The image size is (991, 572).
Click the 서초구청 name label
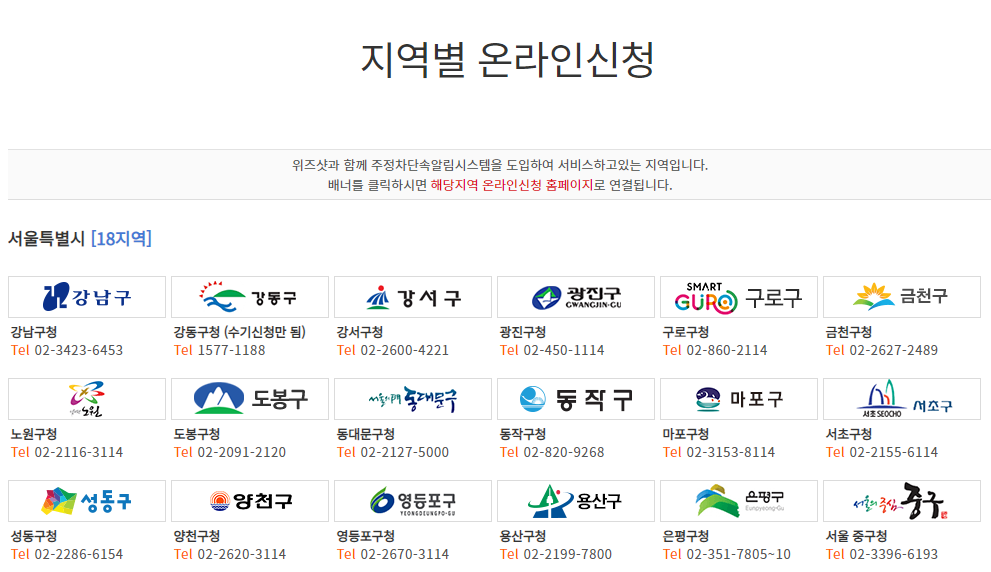coord(849,434)
